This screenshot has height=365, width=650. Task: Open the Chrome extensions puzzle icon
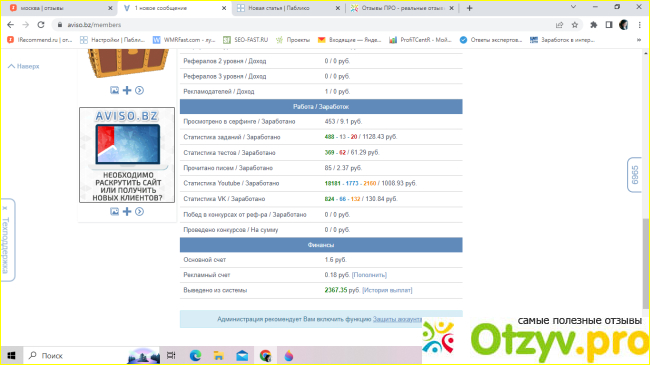(594, 25)
